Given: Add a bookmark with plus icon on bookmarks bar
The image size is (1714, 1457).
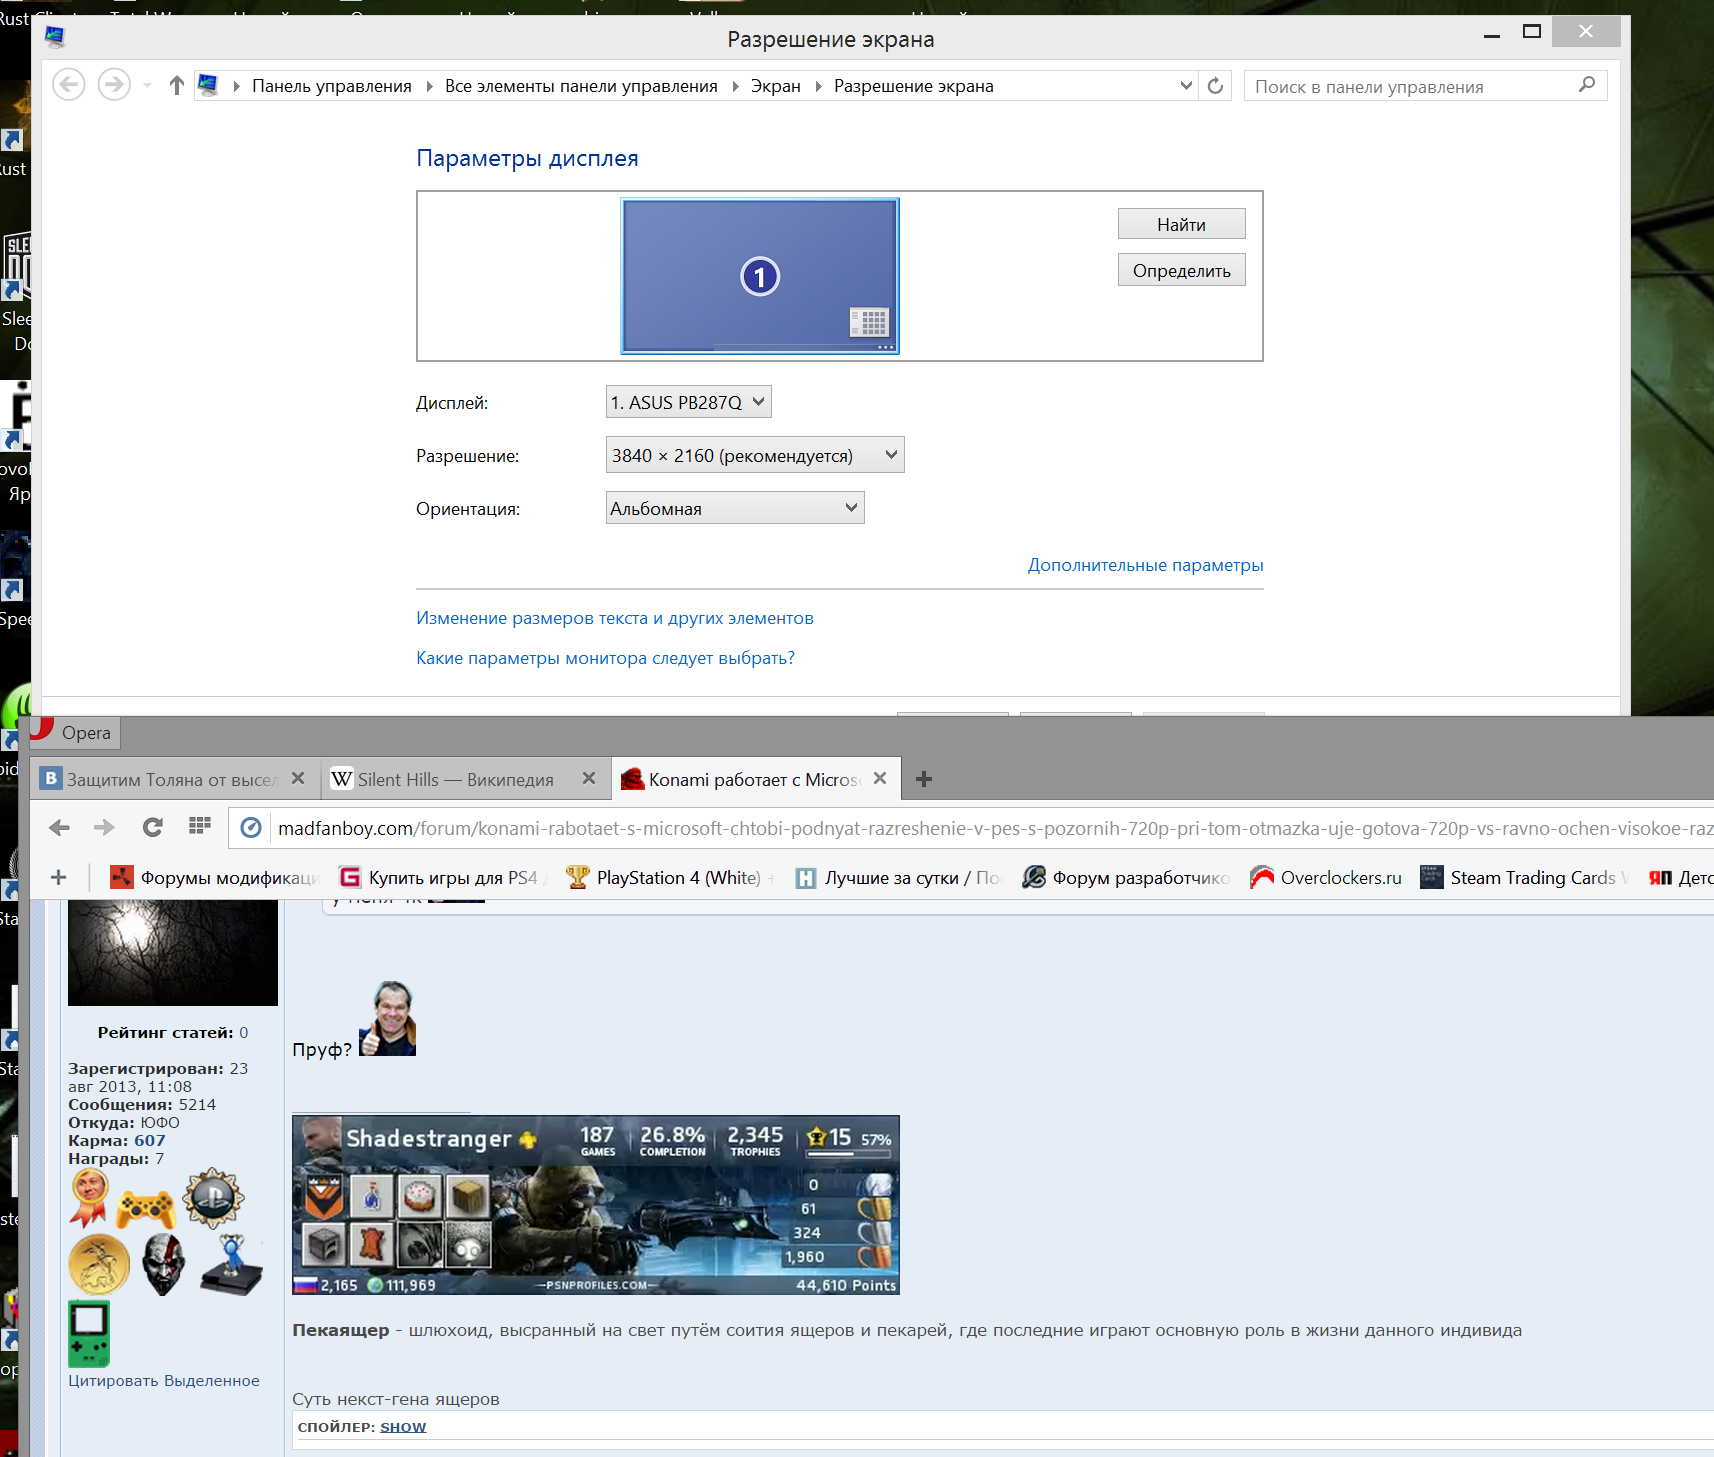Looking at the screenshot, I should tap(58, 877).
